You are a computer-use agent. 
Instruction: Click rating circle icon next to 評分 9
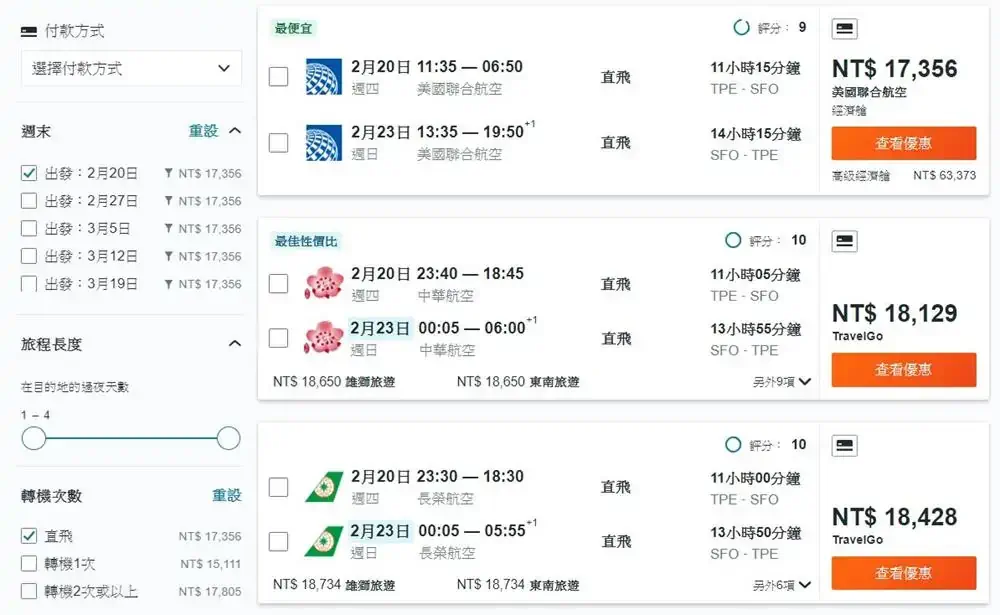(x=741, y=27)
